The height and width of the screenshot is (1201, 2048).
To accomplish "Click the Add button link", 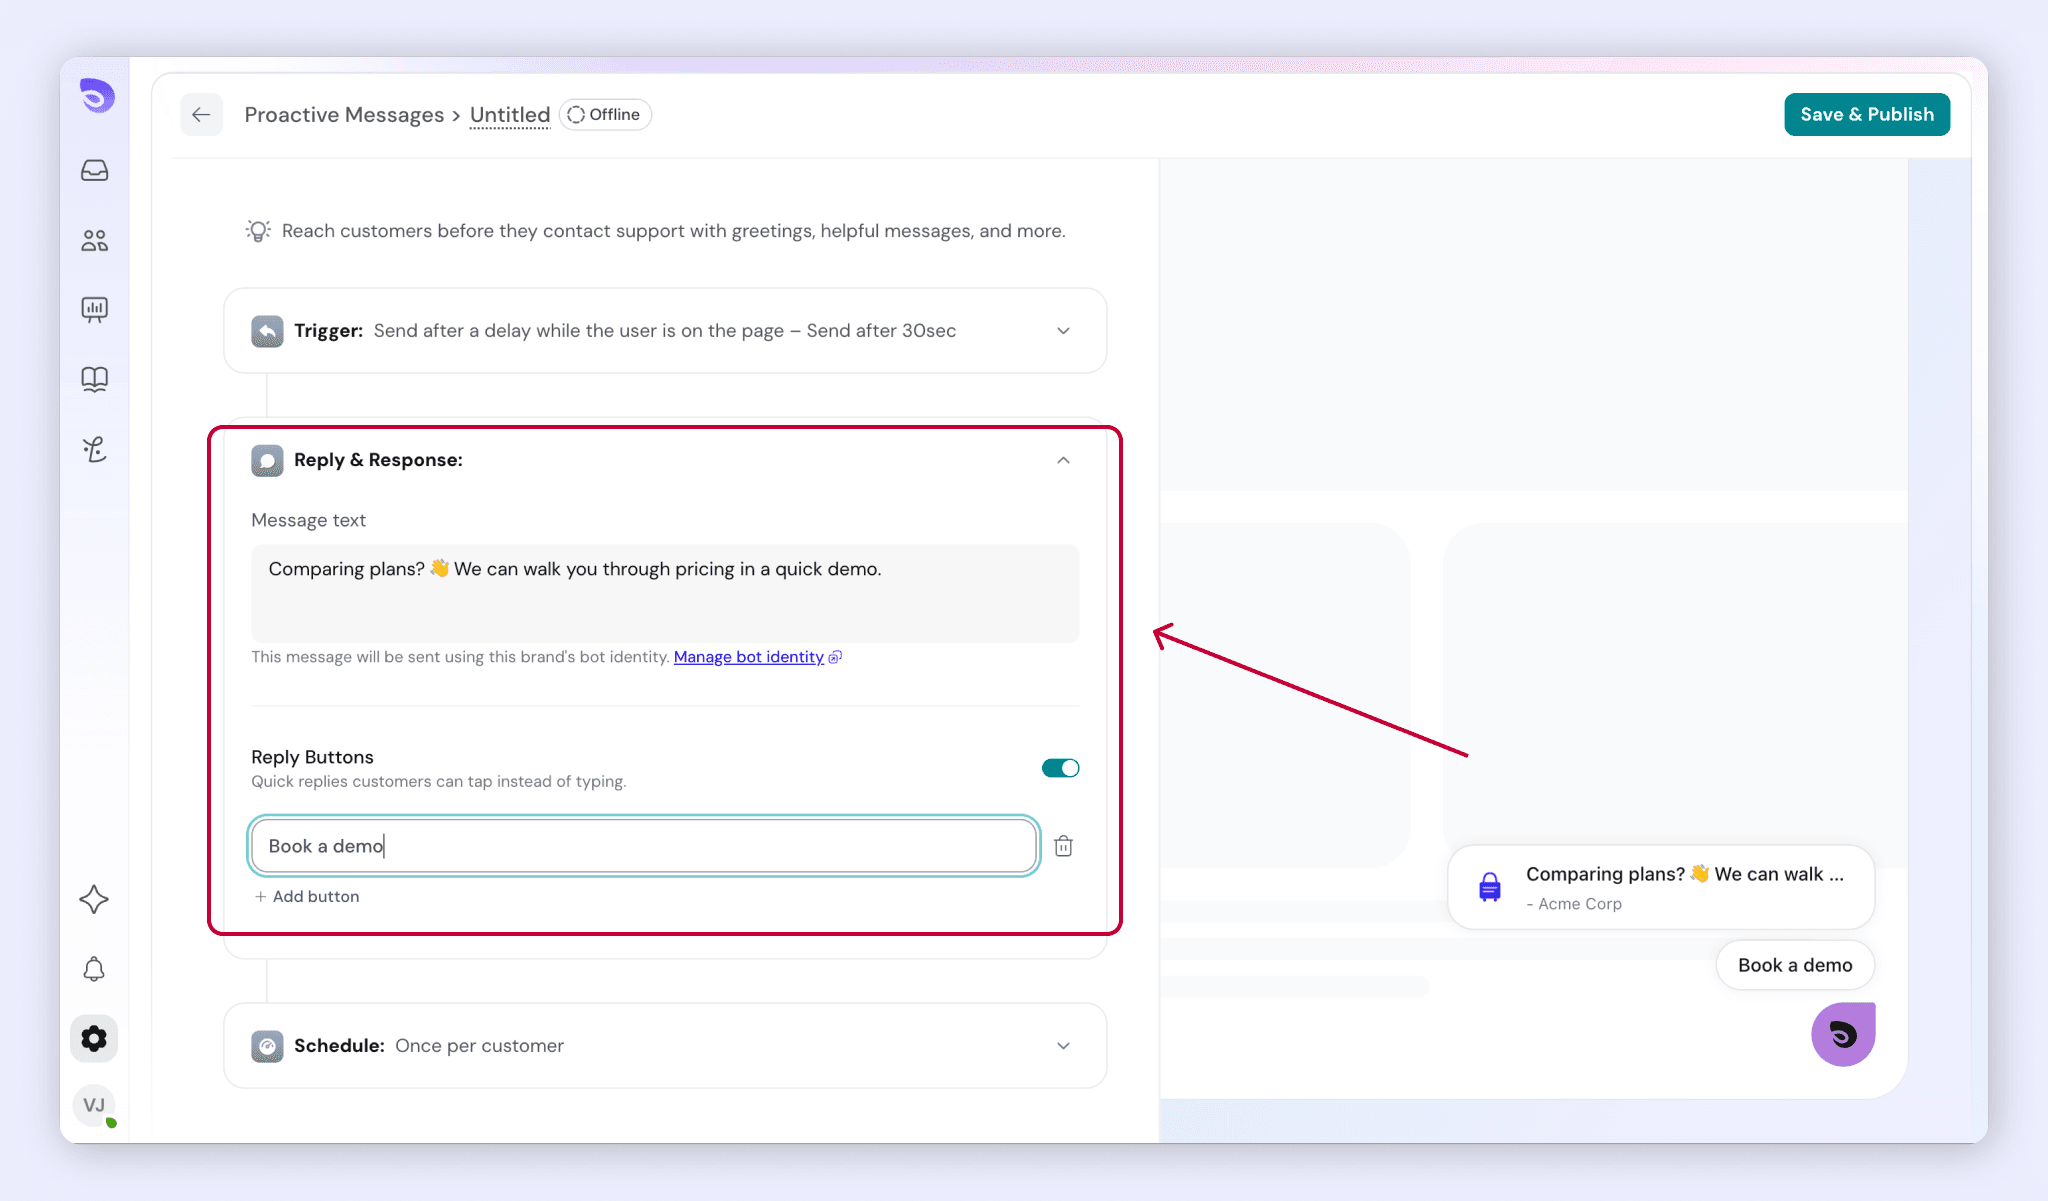I will click(x=307, y=897).
